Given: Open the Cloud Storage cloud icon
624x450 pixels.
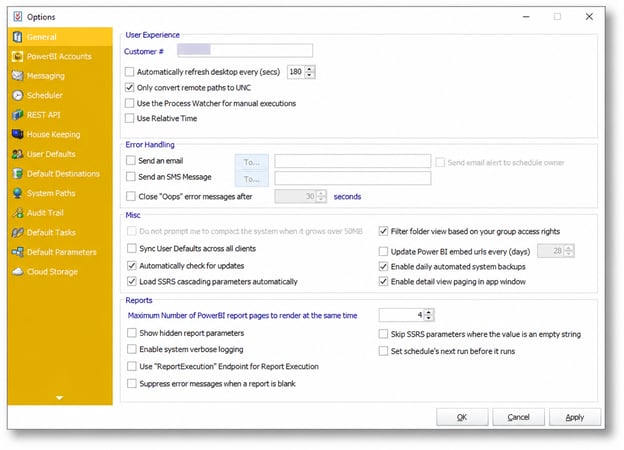Looking at the screenshot, I should point(17,272).
